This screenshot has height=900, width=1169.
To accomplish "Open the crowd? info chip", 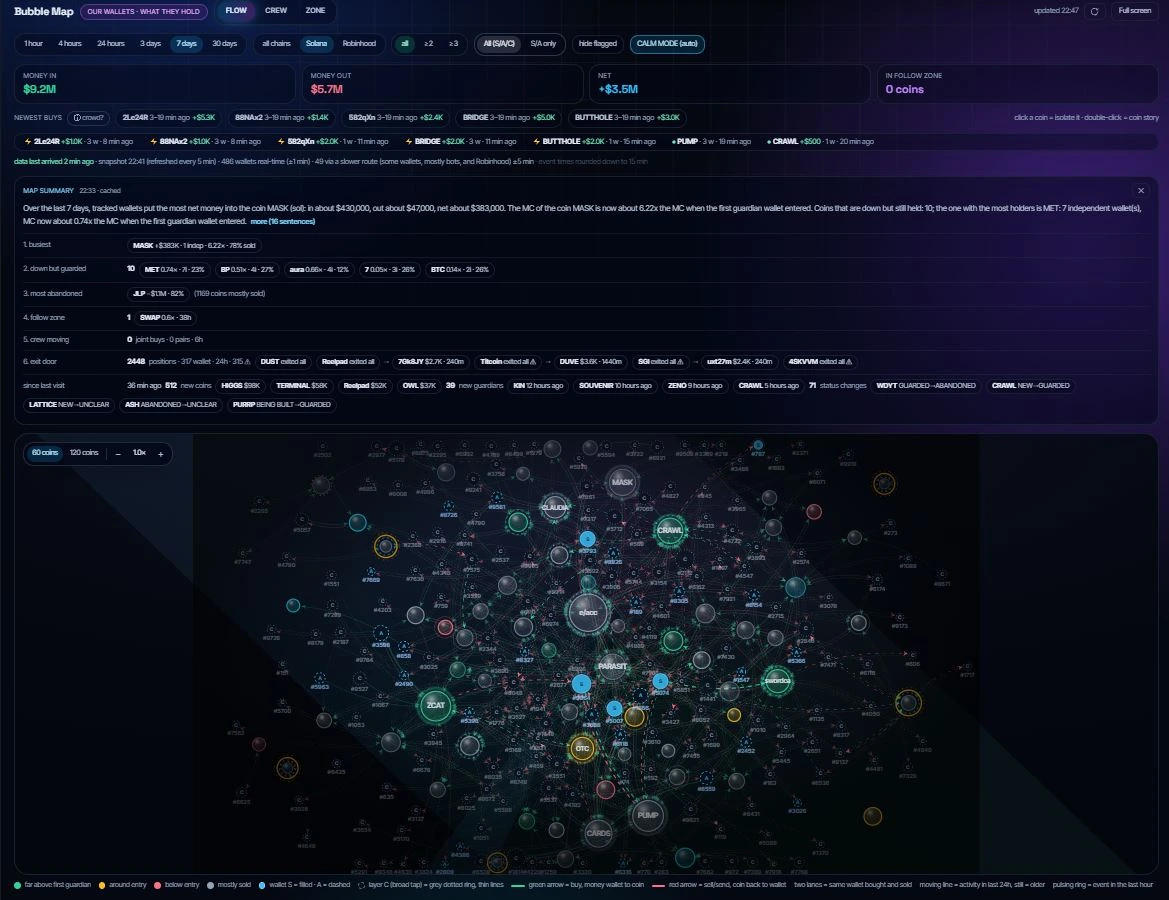I will [x=89, y=118].
